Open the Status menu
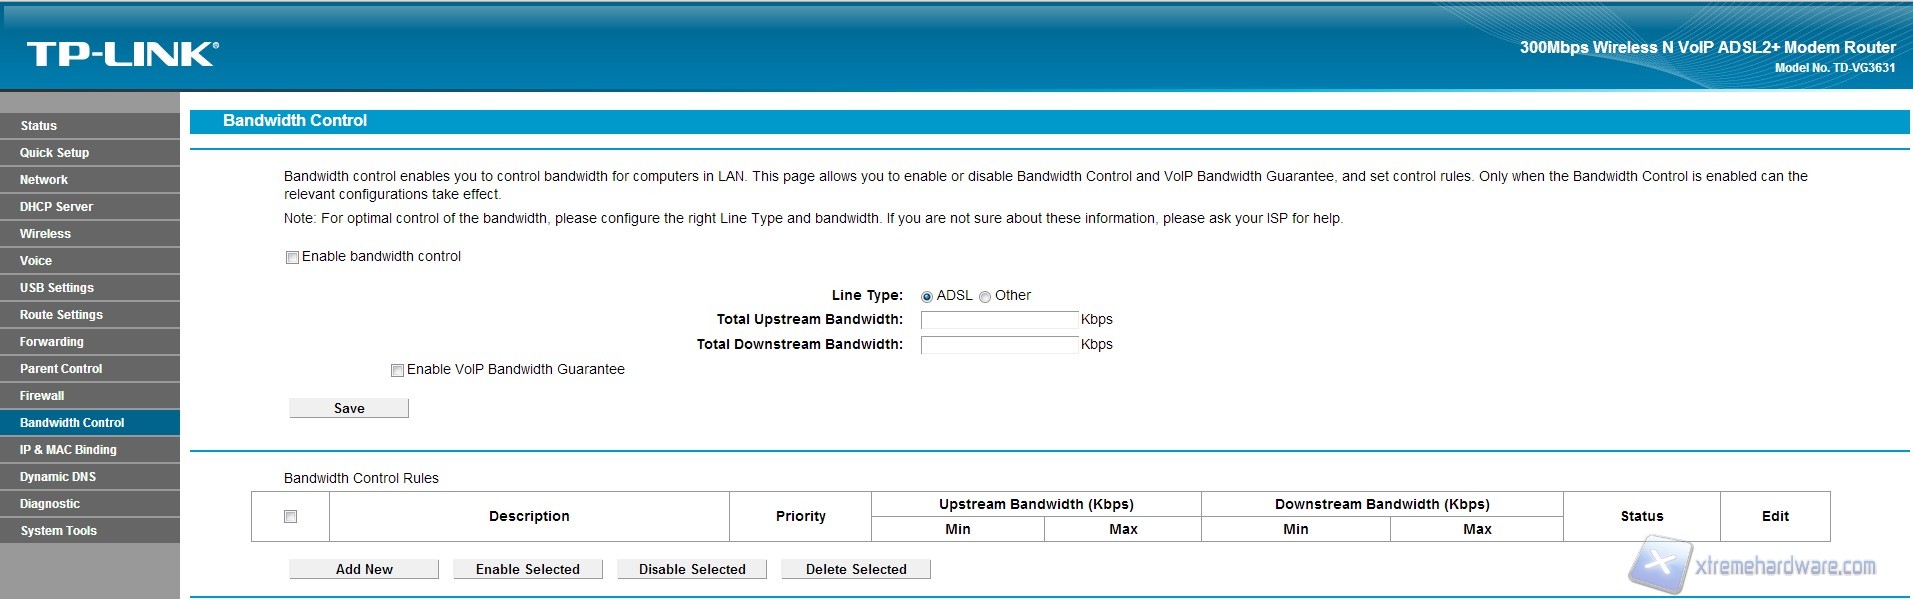 tap(39, 126)
